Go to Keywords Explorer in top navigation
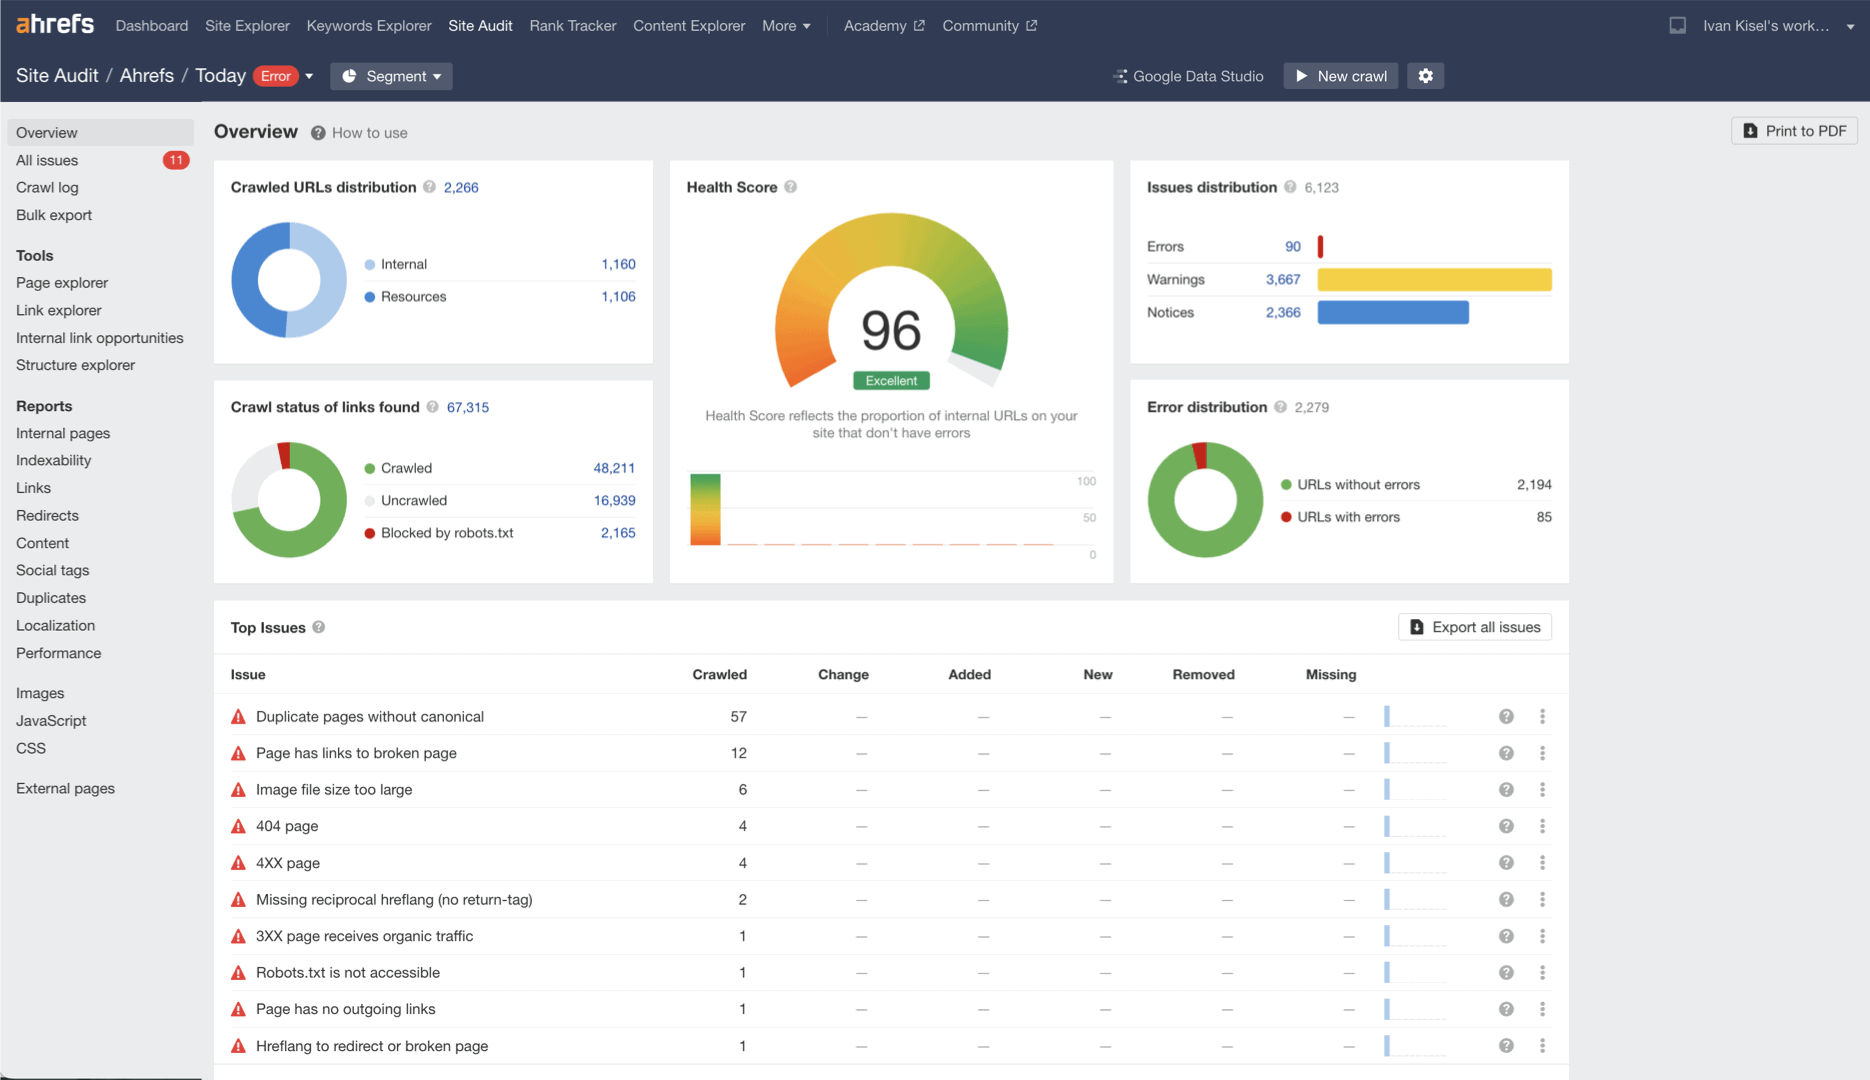1870x1080 pixels. 369,25
